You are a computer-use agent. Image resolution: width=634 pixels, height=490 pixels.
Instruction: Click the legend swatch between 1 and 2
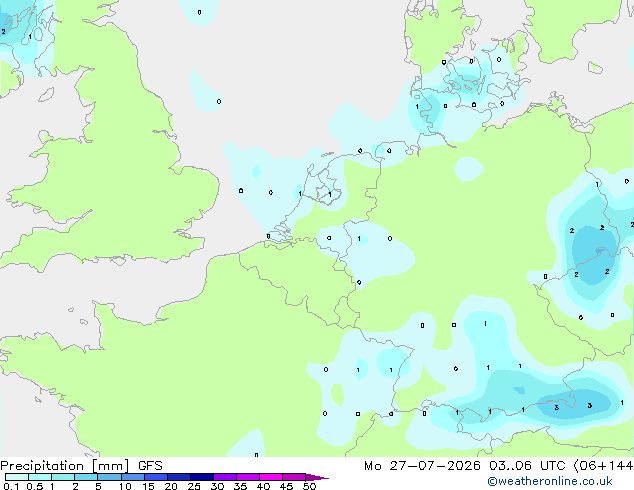click(63, 477)
